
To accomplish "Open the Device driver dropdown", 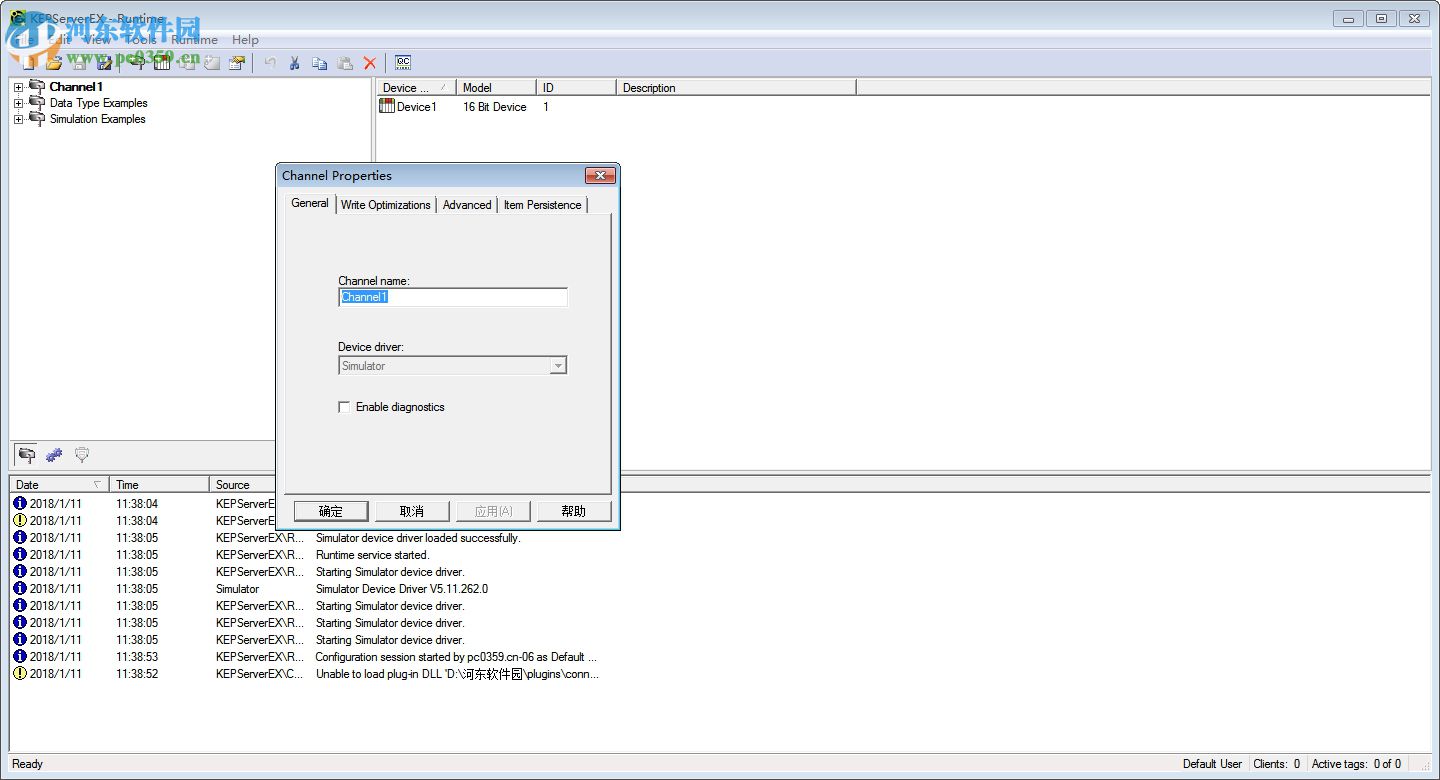I will [x=558, y=366].
